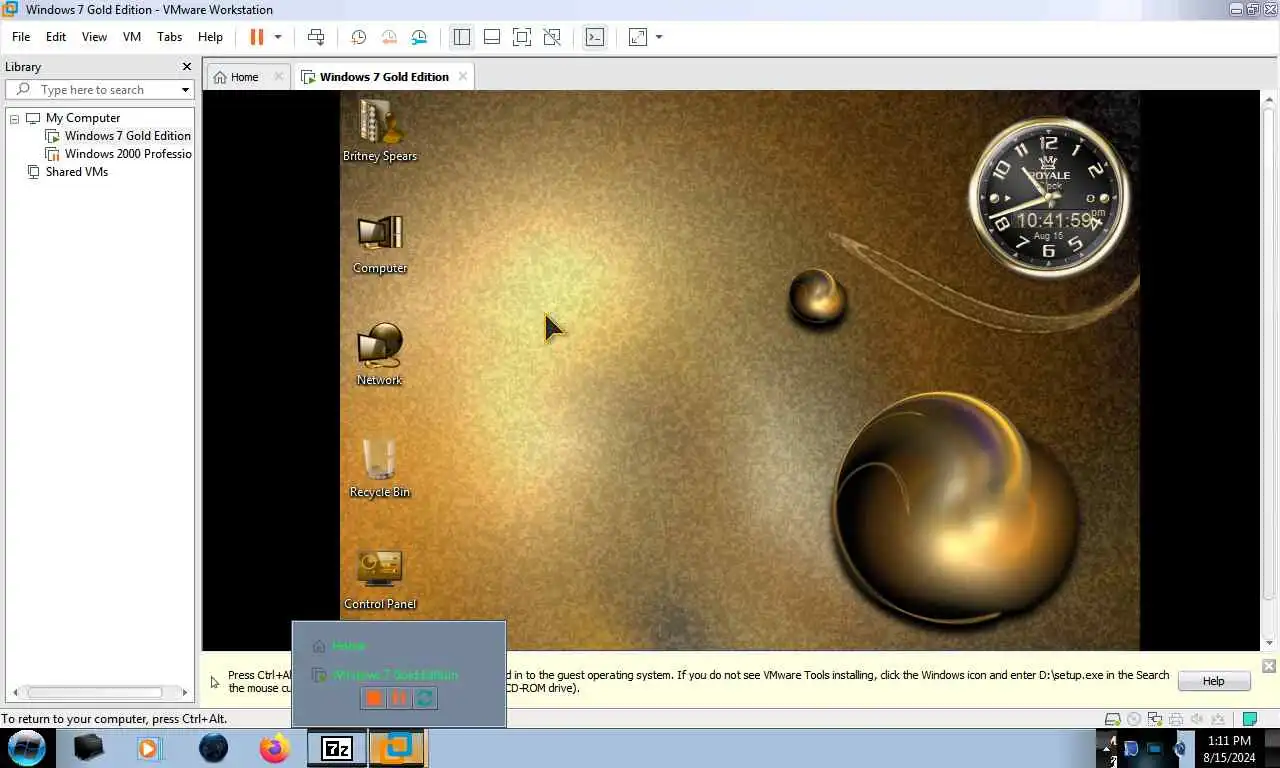Open the File menu
Screen dimensions: 1280x768
click(x=21, y=37)
